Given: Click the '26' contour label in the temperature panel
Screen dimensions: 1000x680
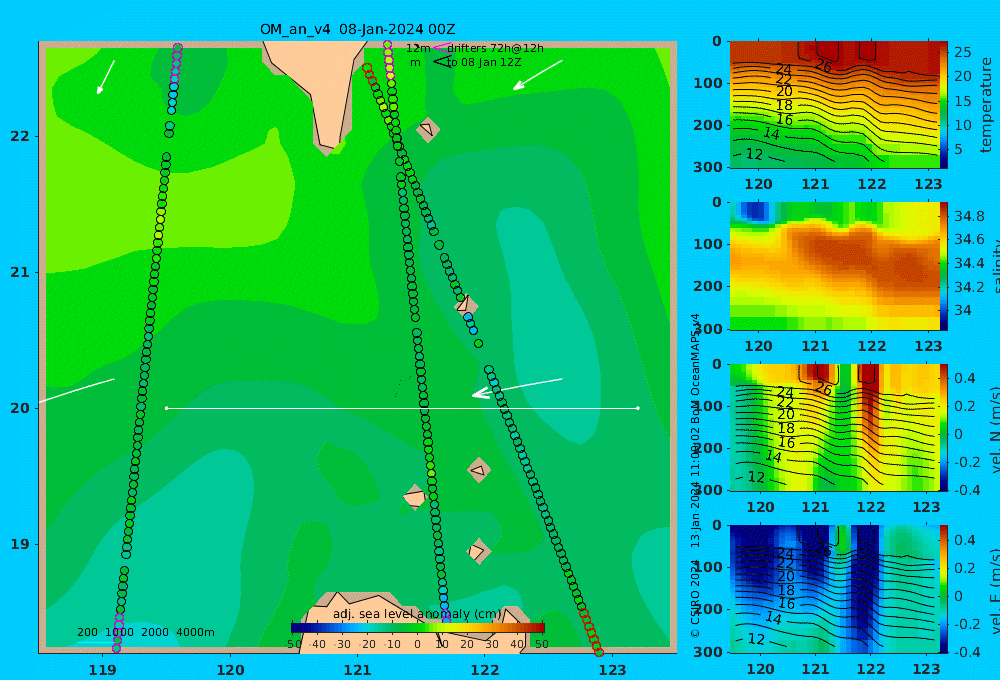Looking at the screenshot, I should coord(823,66).
